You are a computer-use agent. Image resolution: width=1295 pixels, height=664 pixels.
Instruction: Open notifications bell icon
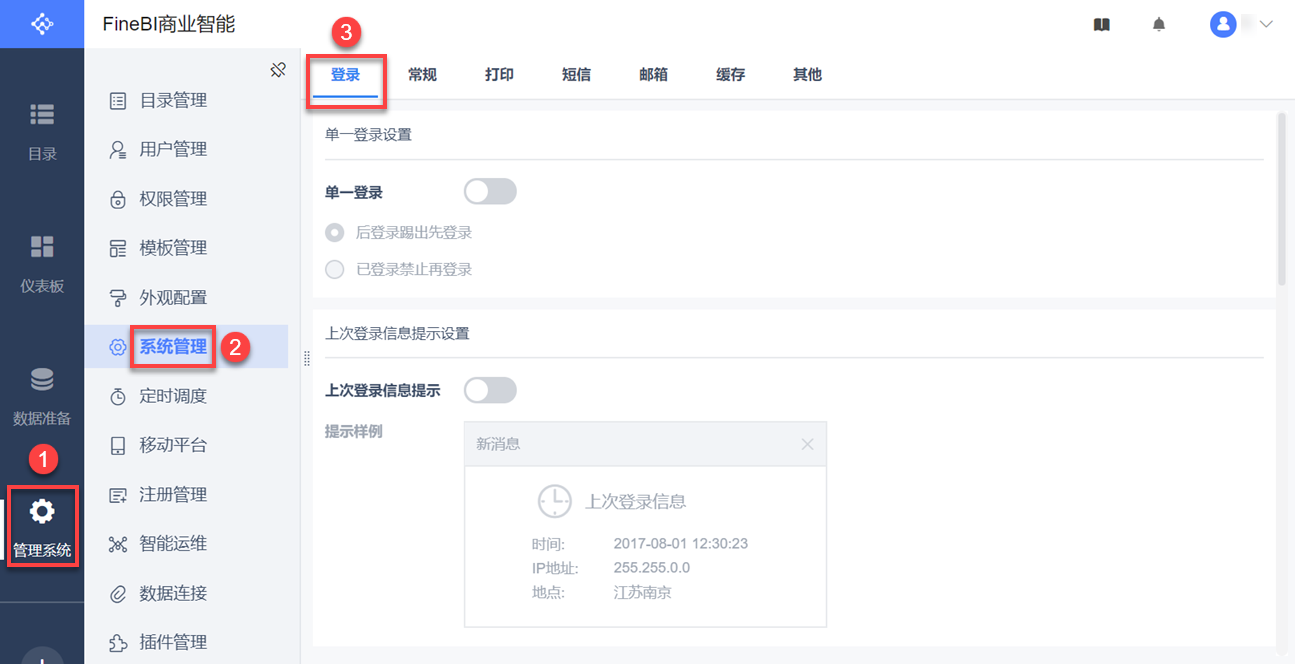pos(1159,25)
